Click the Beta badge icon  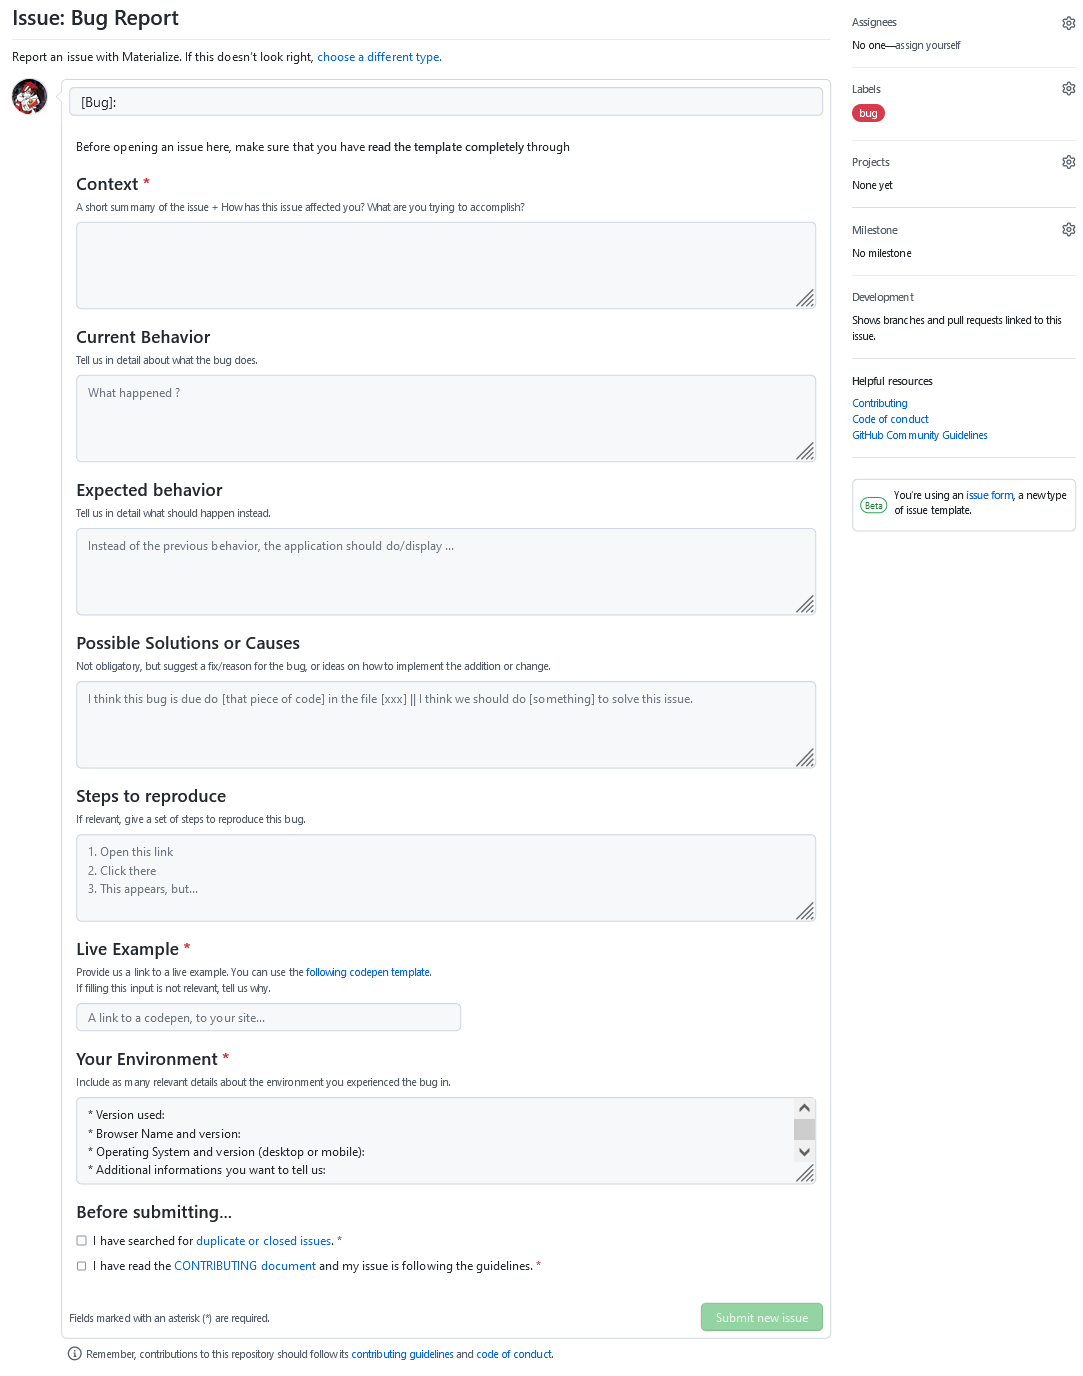[x=874, y=505]
